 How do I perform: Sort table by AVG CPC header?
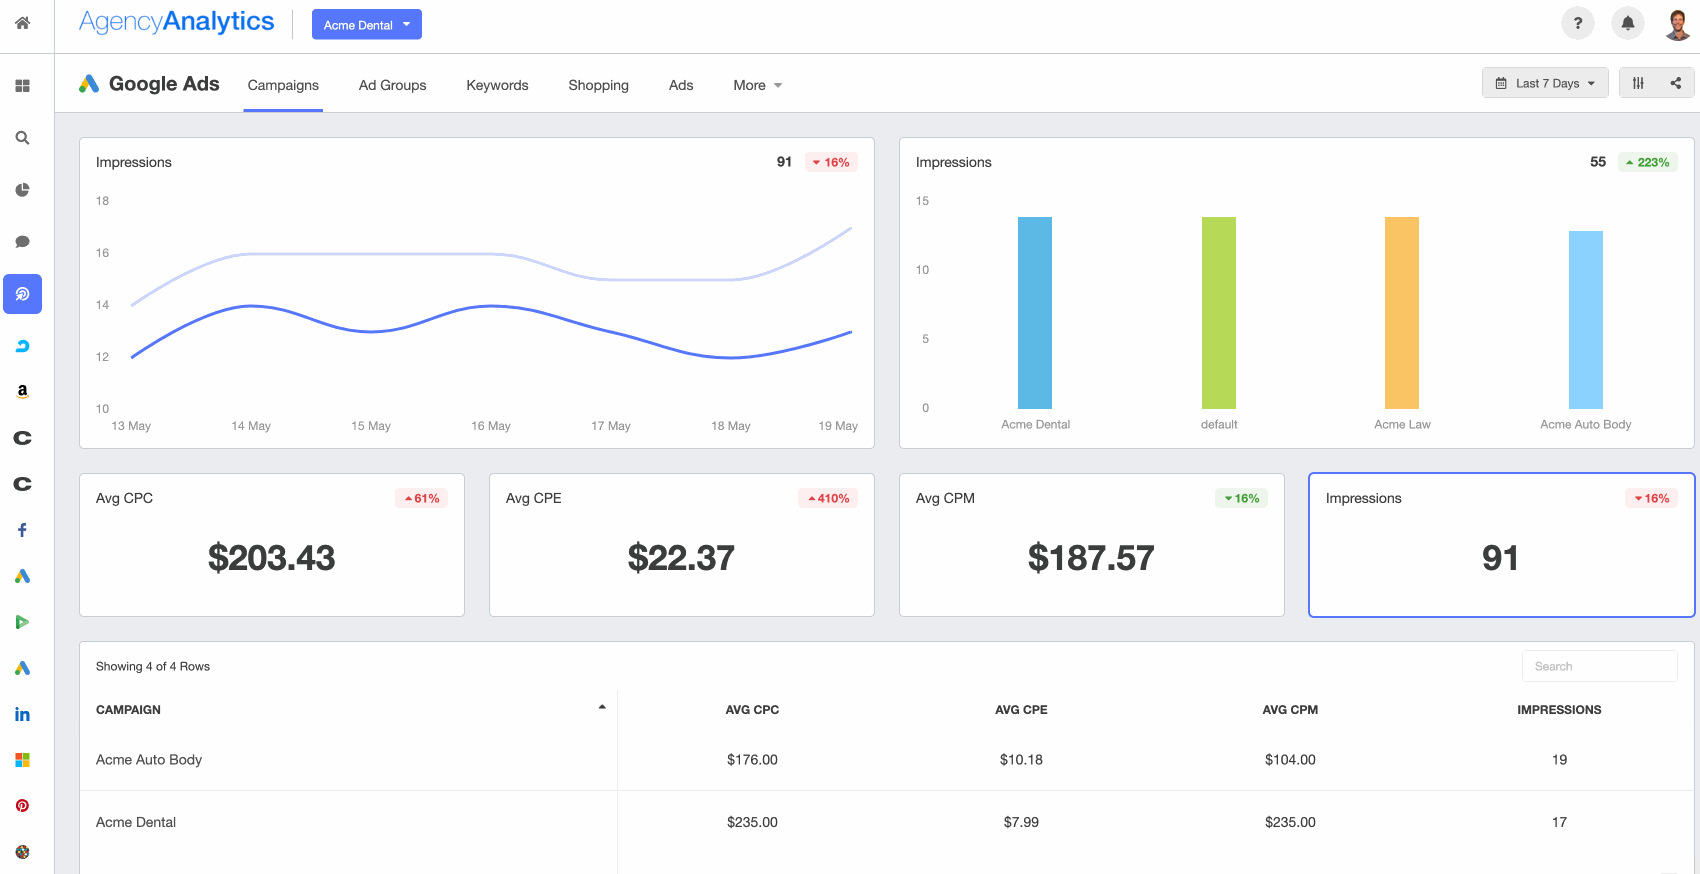[752, 710]
